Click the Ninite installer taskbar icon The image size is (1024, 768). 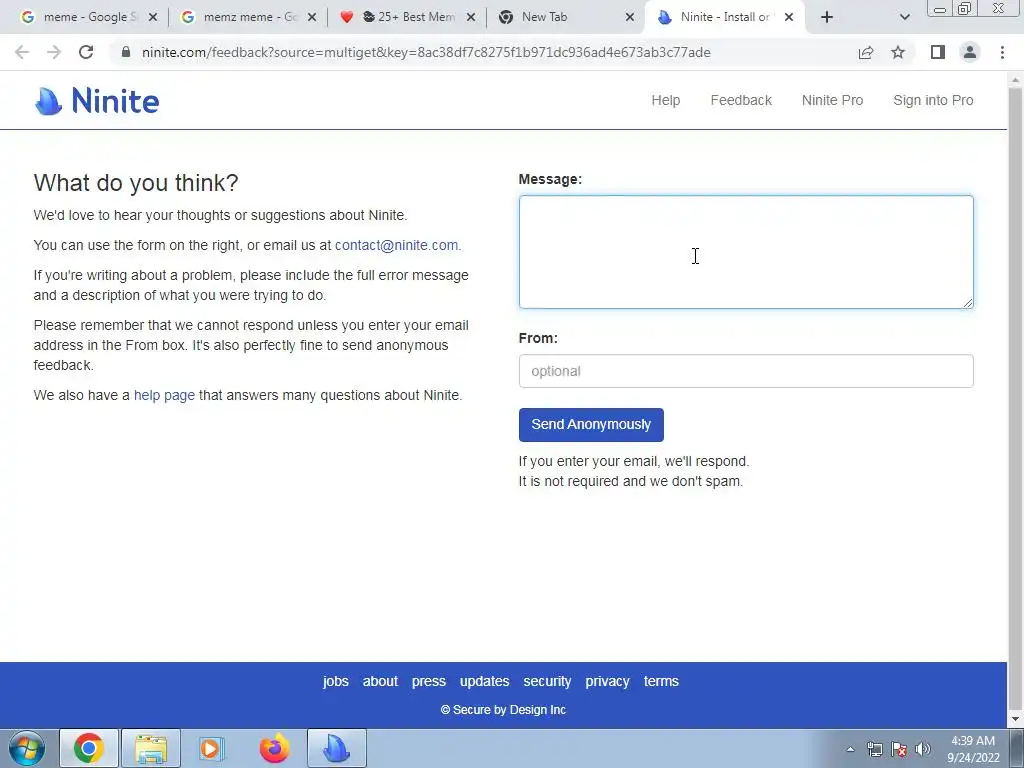click(x=337, y=748)
